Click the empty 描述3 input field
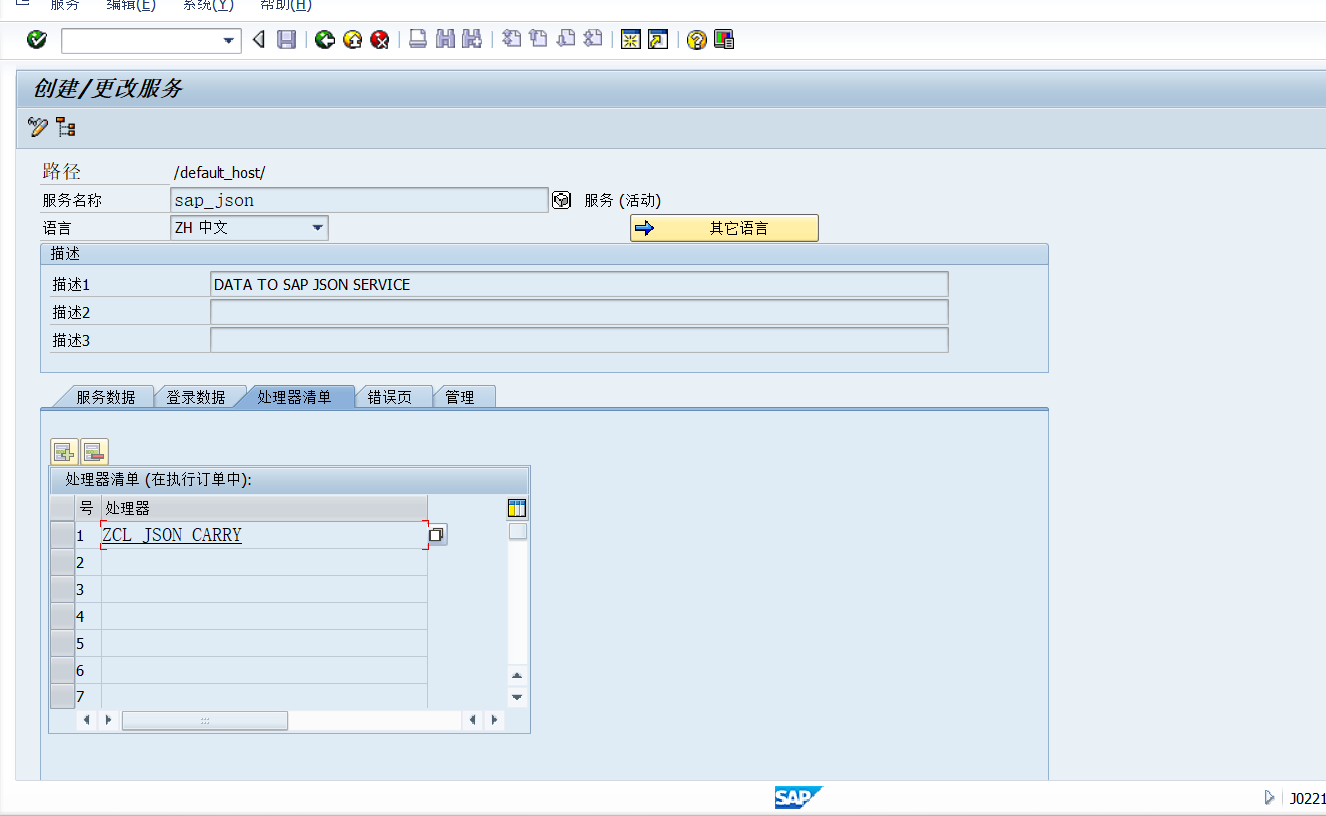Viewport: 1326px width, 816px height. (x=579, y=341)
